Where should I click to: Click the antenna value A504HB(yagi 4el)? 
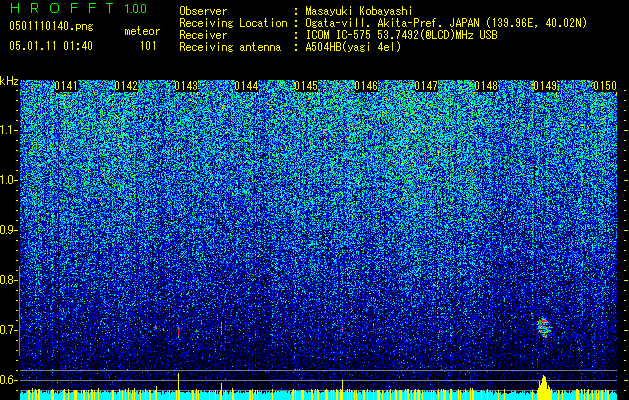coord(353,47)
